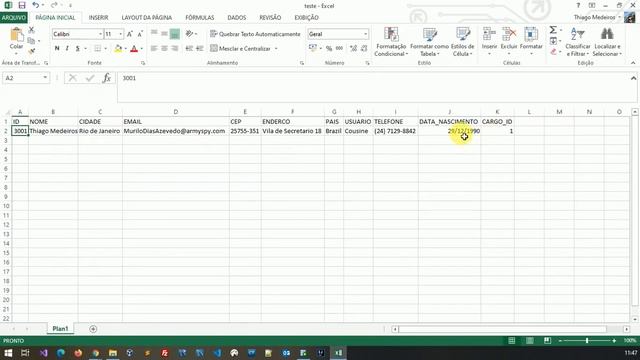Open FileZilla from the taskbar
Screen dimensions: 640x360
pyautogui.click(x=164, y=353)
